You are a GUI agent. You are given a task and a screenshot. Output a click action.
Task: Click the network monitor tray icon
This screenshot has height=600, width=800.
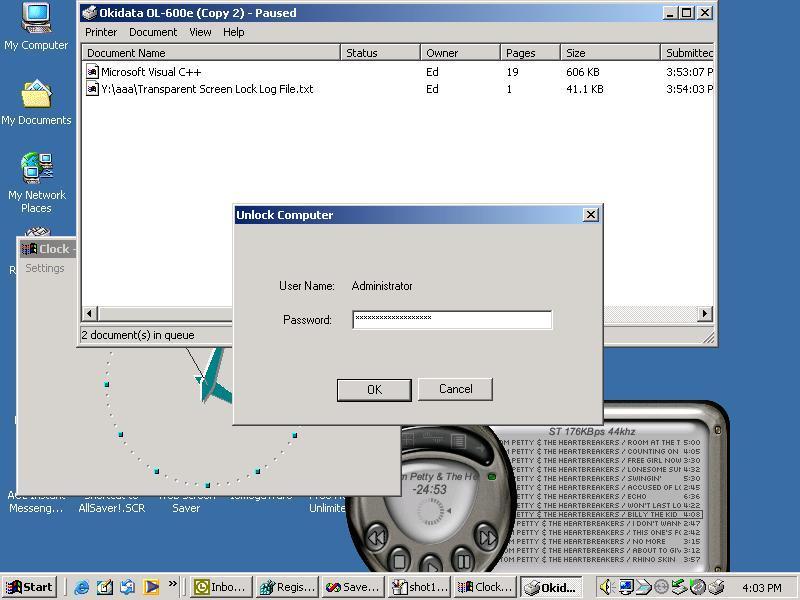point(626,587)
